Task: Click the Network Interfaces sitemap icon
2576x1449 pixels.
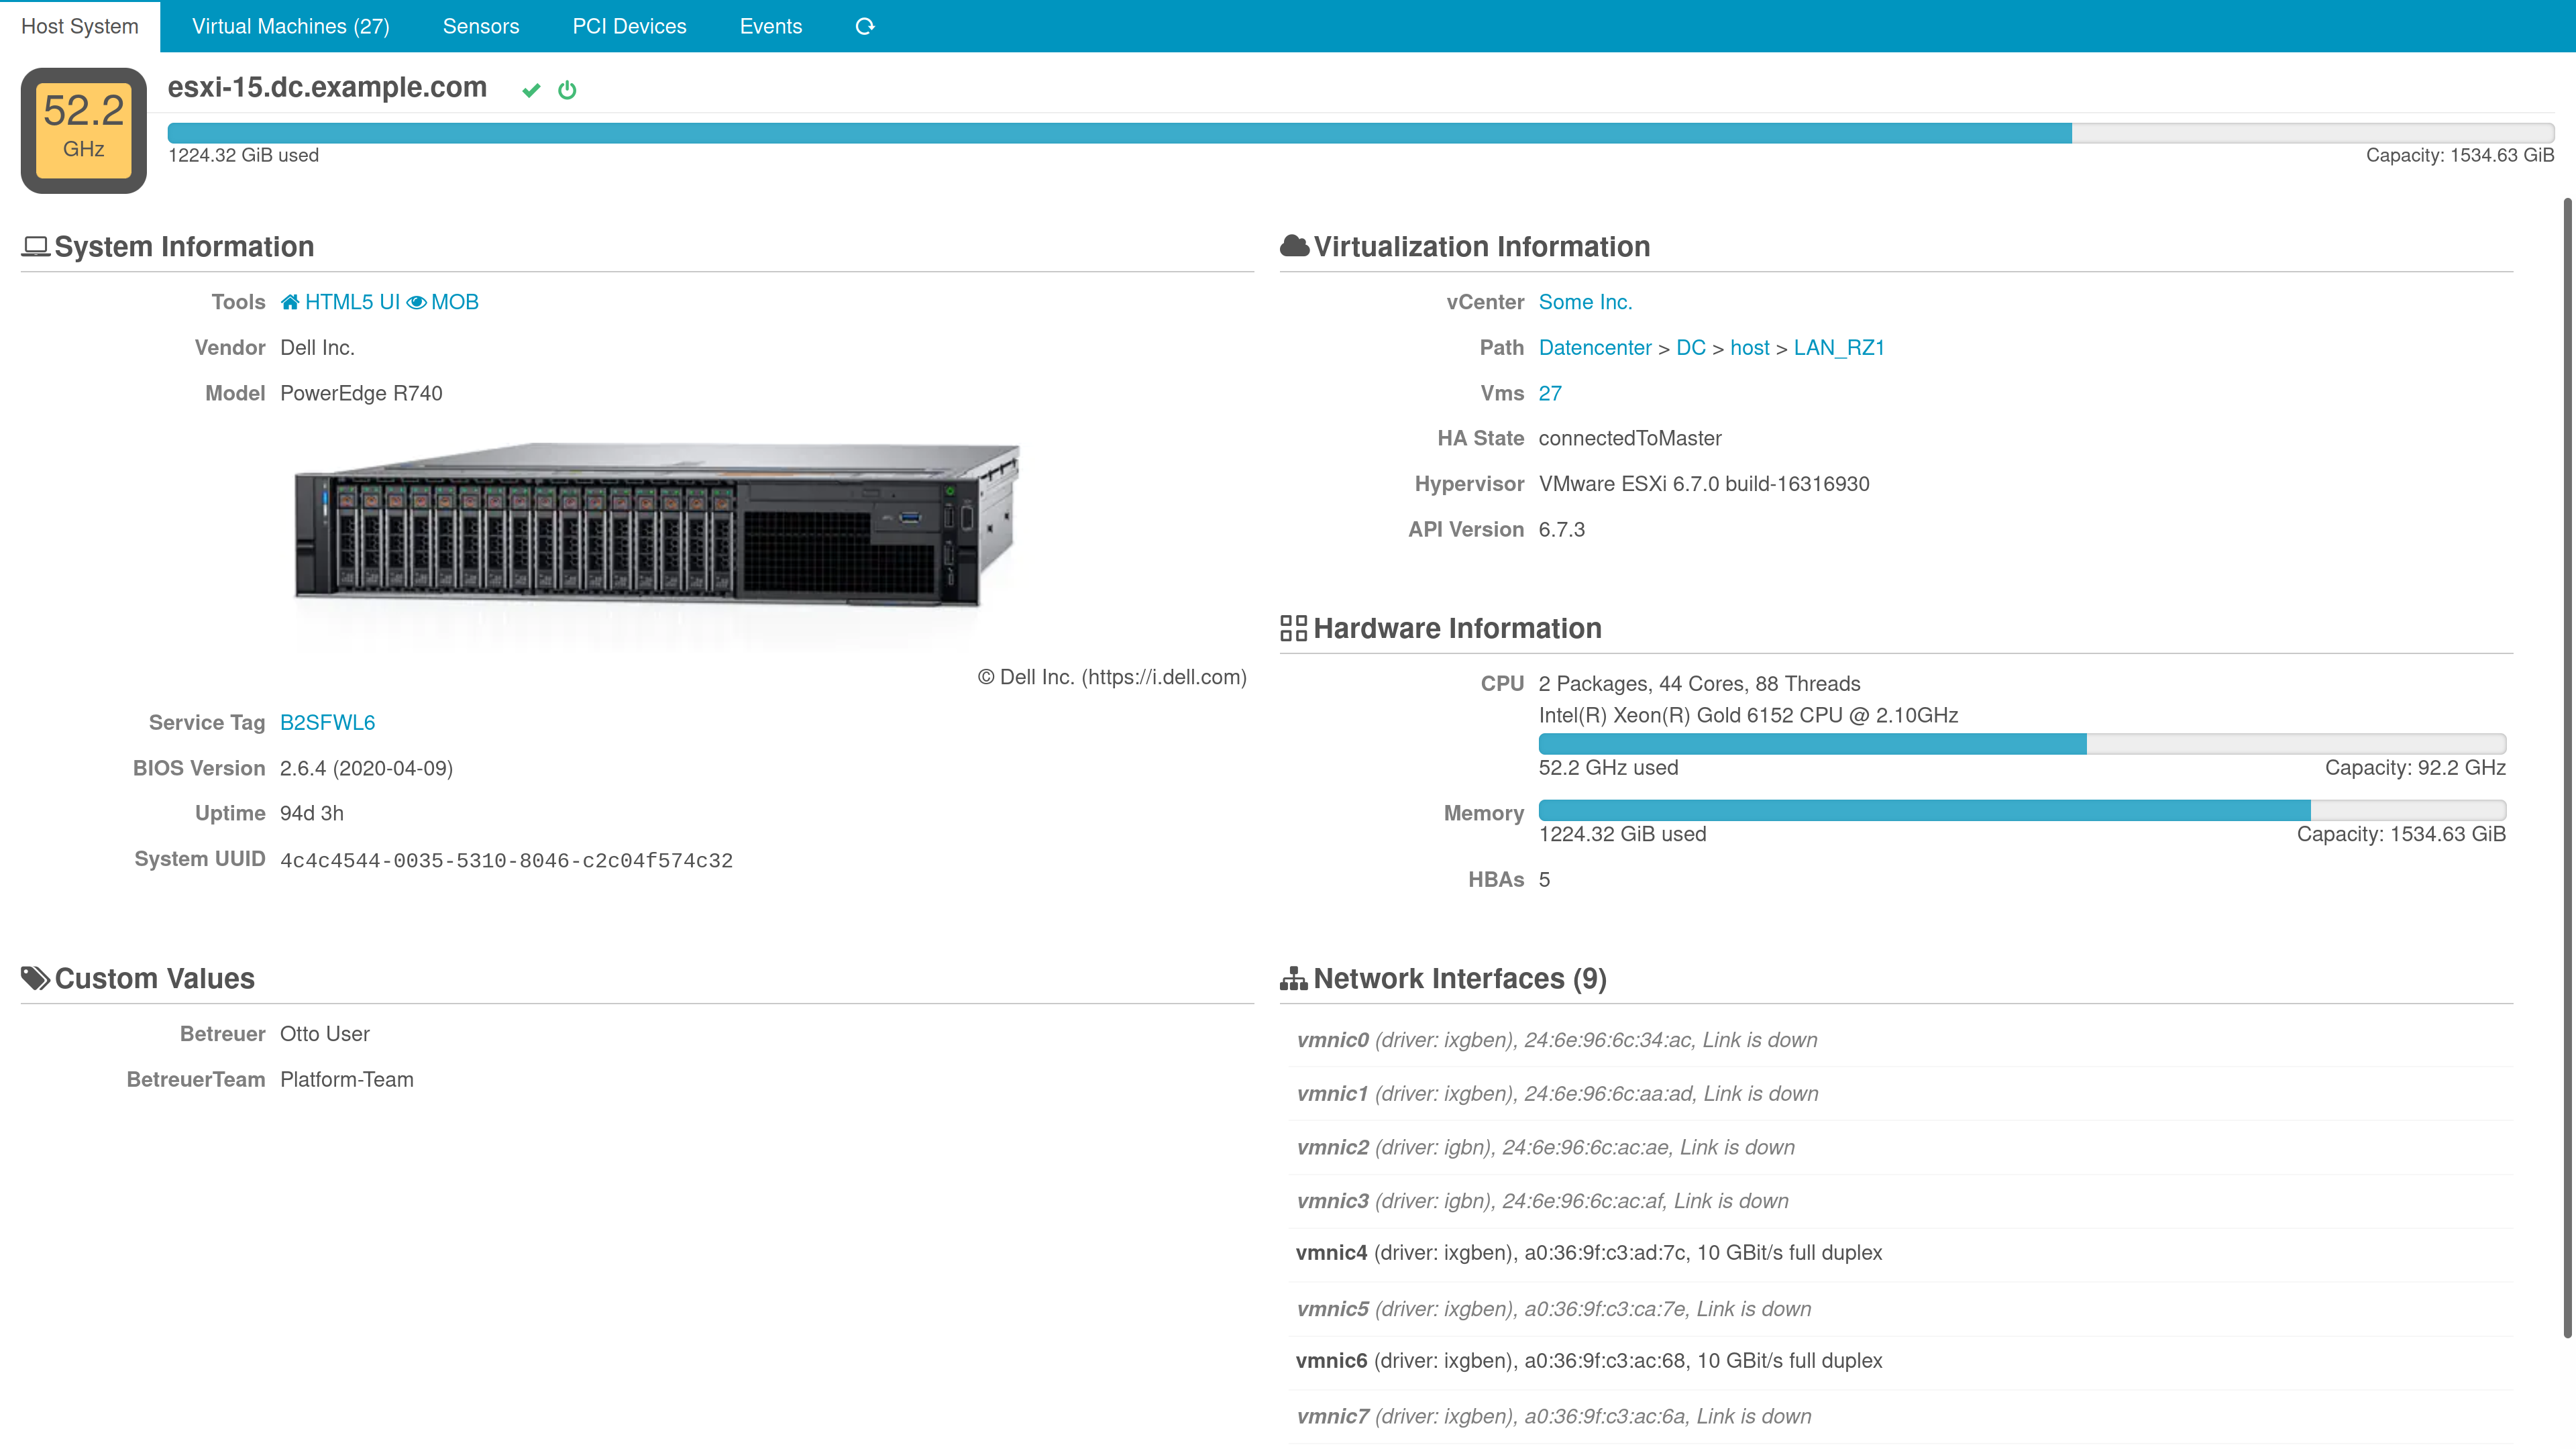Action: [x=1293, y=978]
